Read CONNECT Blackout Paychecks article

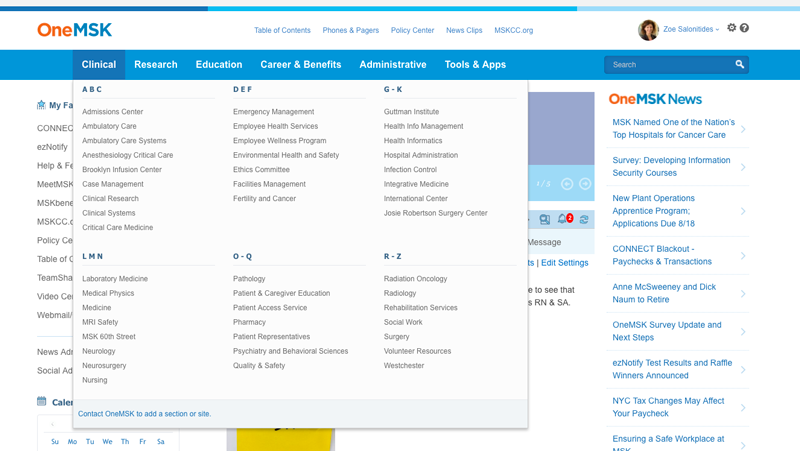pos(662,255)
